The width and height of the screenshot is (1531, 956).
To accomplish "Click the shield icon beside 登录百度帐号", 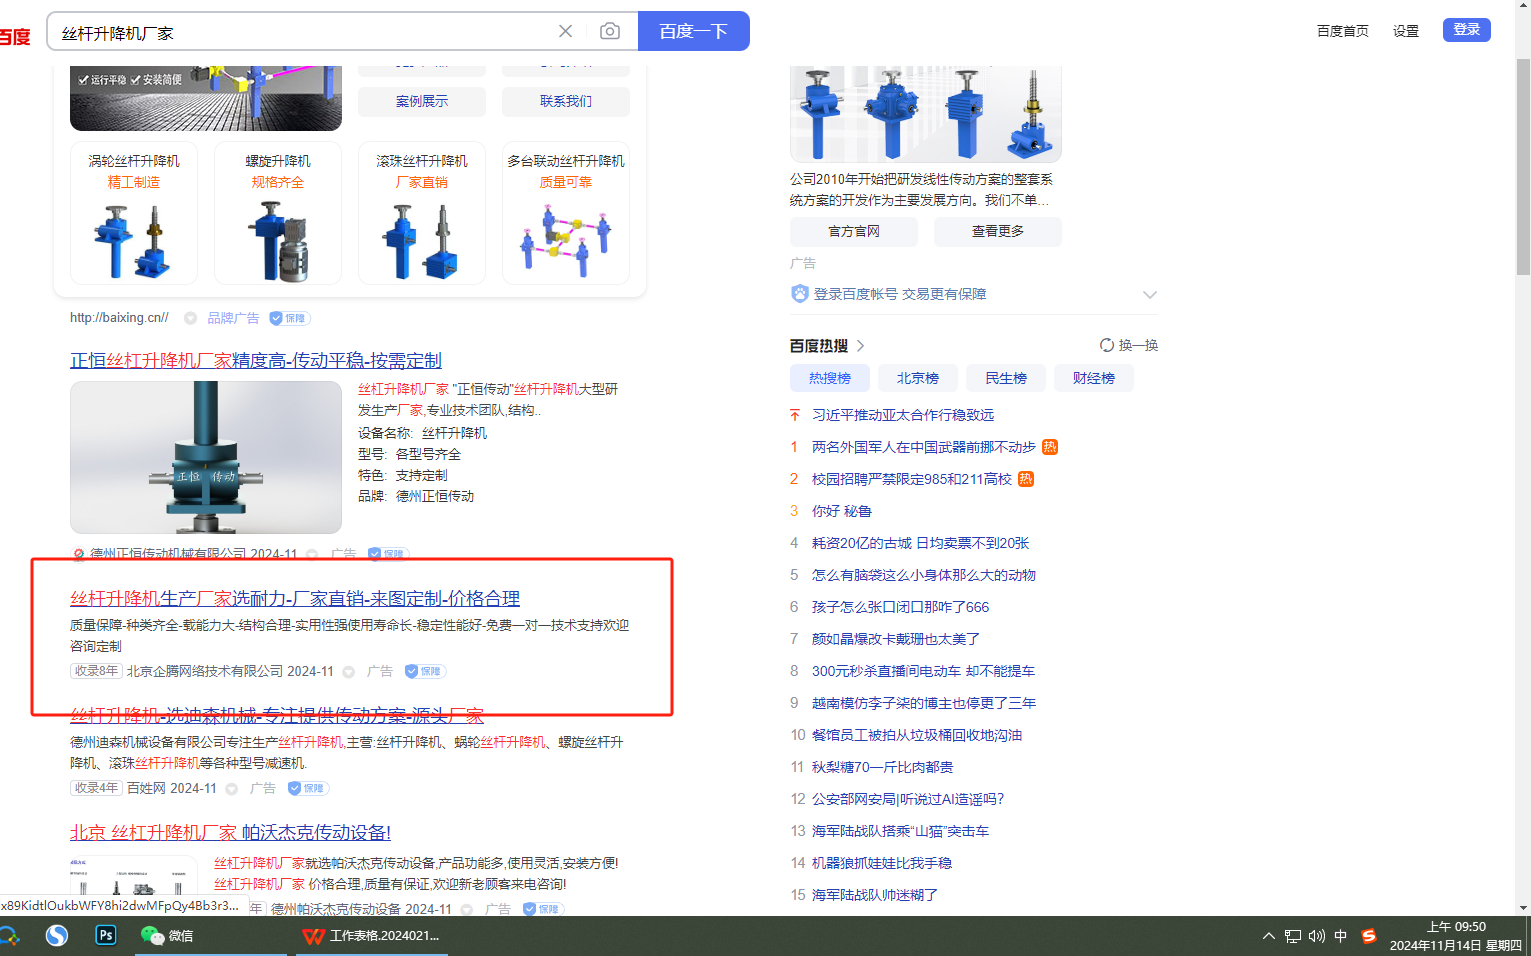I will tap(799, 294).
